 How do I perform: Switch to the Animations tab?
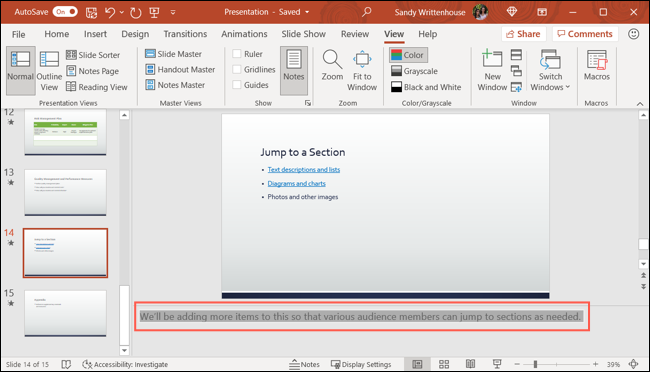pyautogui.click(x=244, y=34)
